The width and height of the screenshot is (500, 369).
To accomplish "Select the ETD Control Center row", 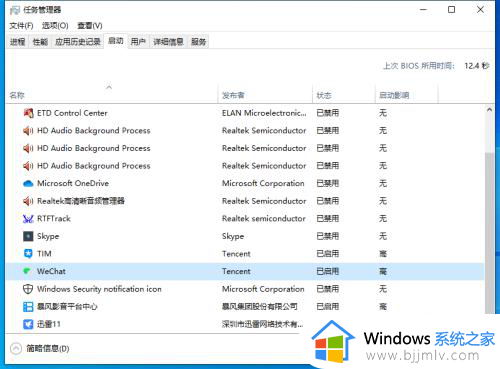I will point(245,113).
